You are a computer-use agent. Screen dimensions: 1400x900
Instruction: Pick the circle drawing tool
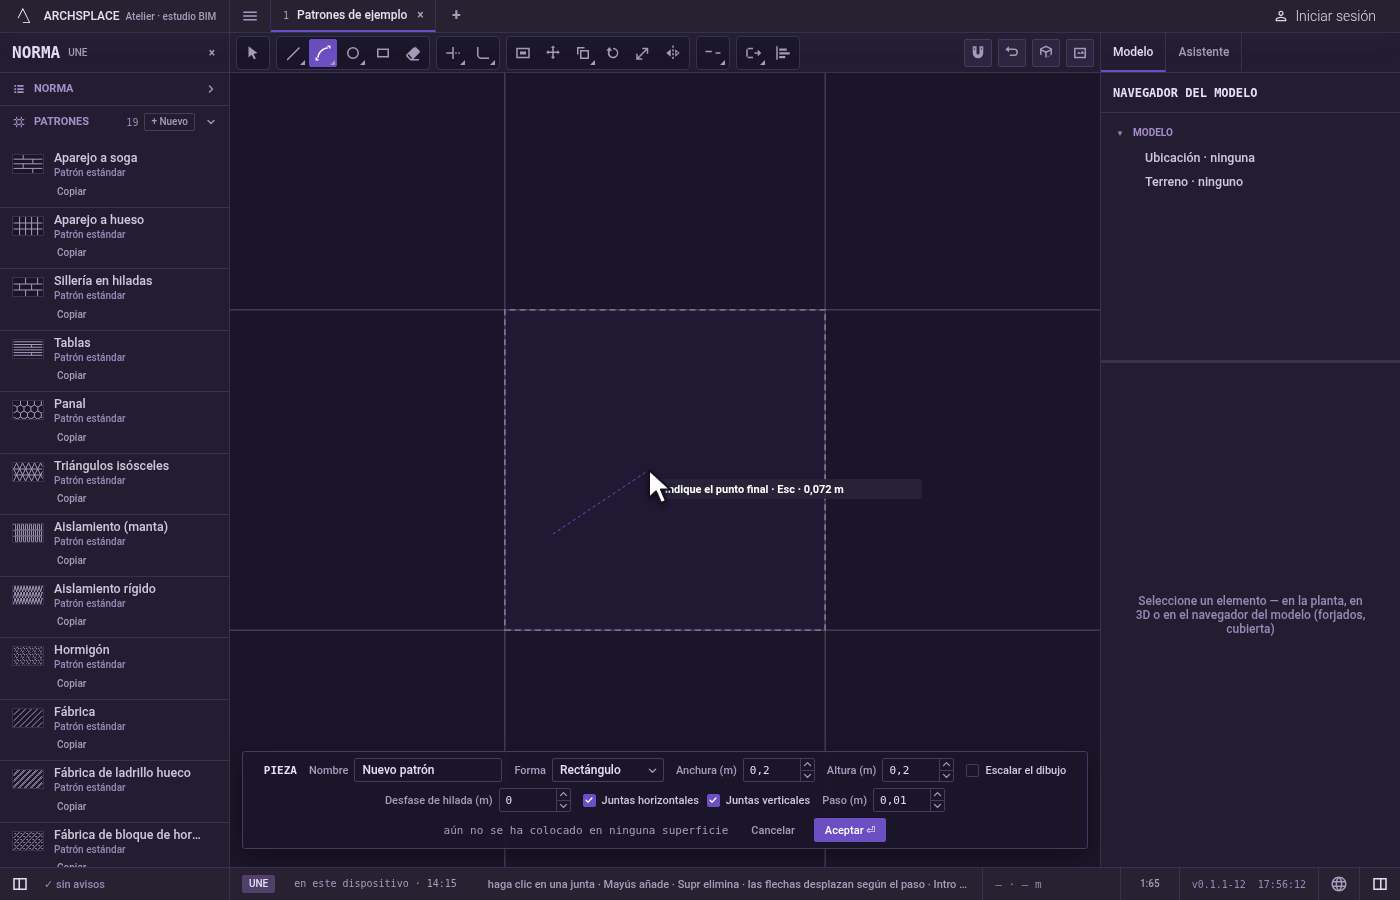353,53
